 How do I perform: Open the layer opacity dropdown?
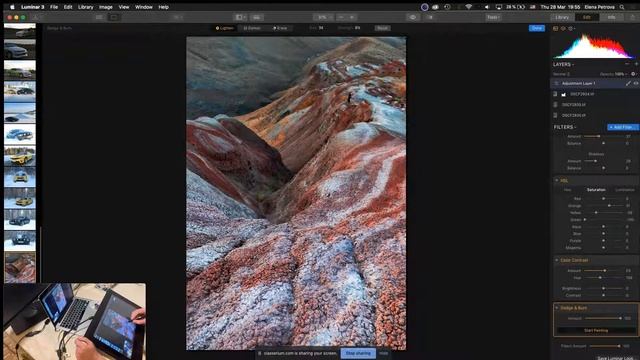(x=614, y=74)
